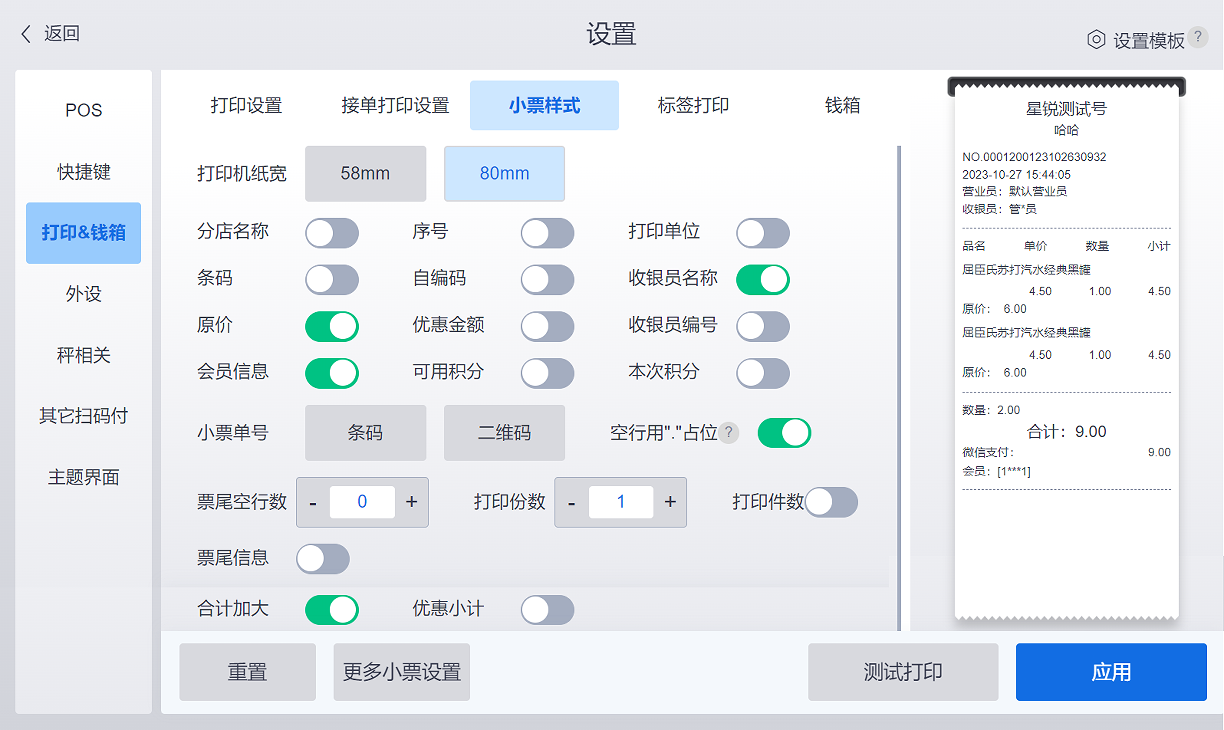This screenshot has height=730, width=1224.
Task: Enable the 分店名称 toggle
Action: tap(332, 234)
